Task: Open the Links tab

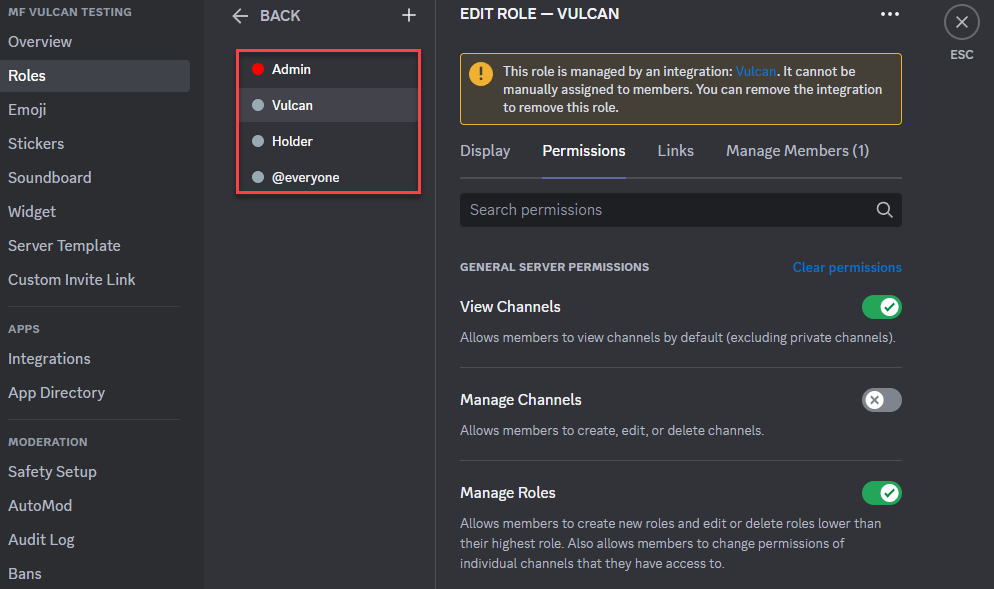Action: [x=675, y=151]
